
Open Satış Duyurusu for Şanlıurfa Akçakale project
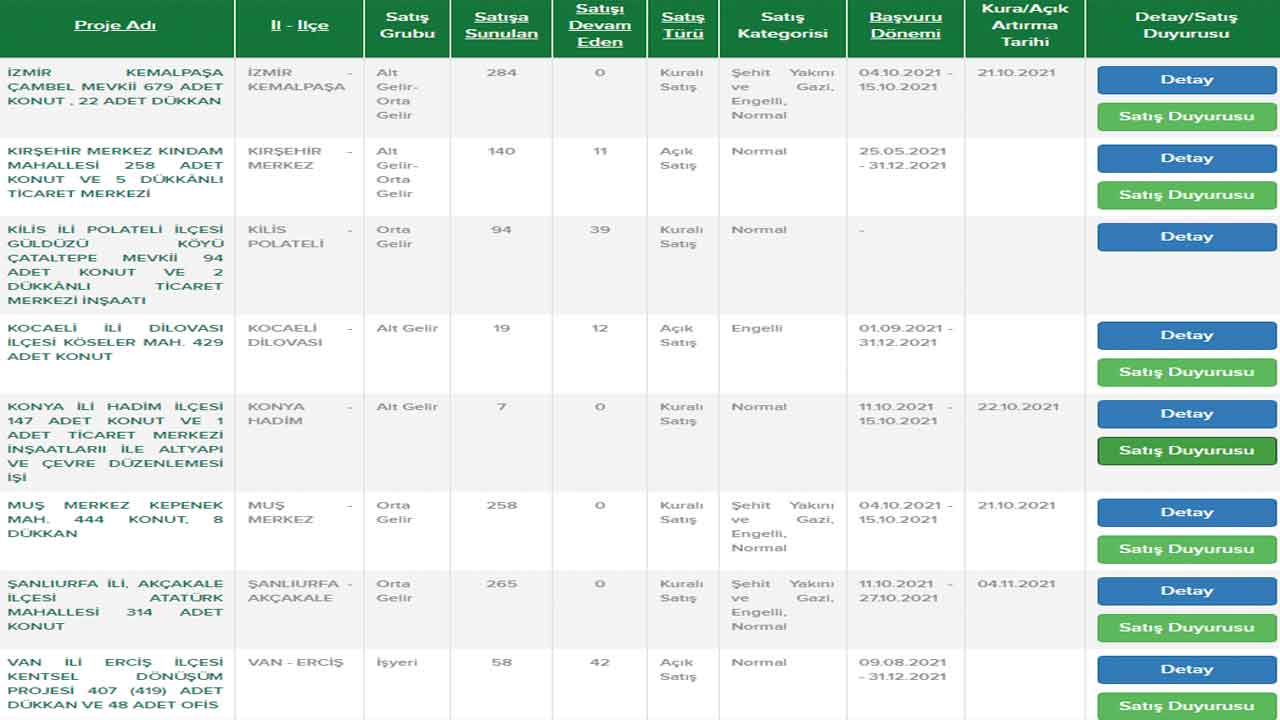pos(1187,627)
